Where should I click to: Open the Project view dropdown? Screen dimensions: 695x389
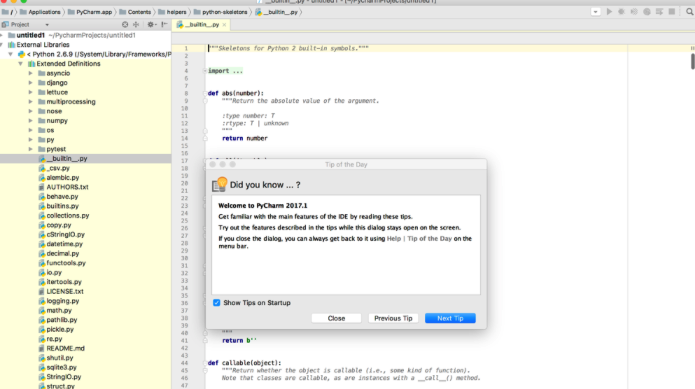pyautogui.click(x=47, y=25)
